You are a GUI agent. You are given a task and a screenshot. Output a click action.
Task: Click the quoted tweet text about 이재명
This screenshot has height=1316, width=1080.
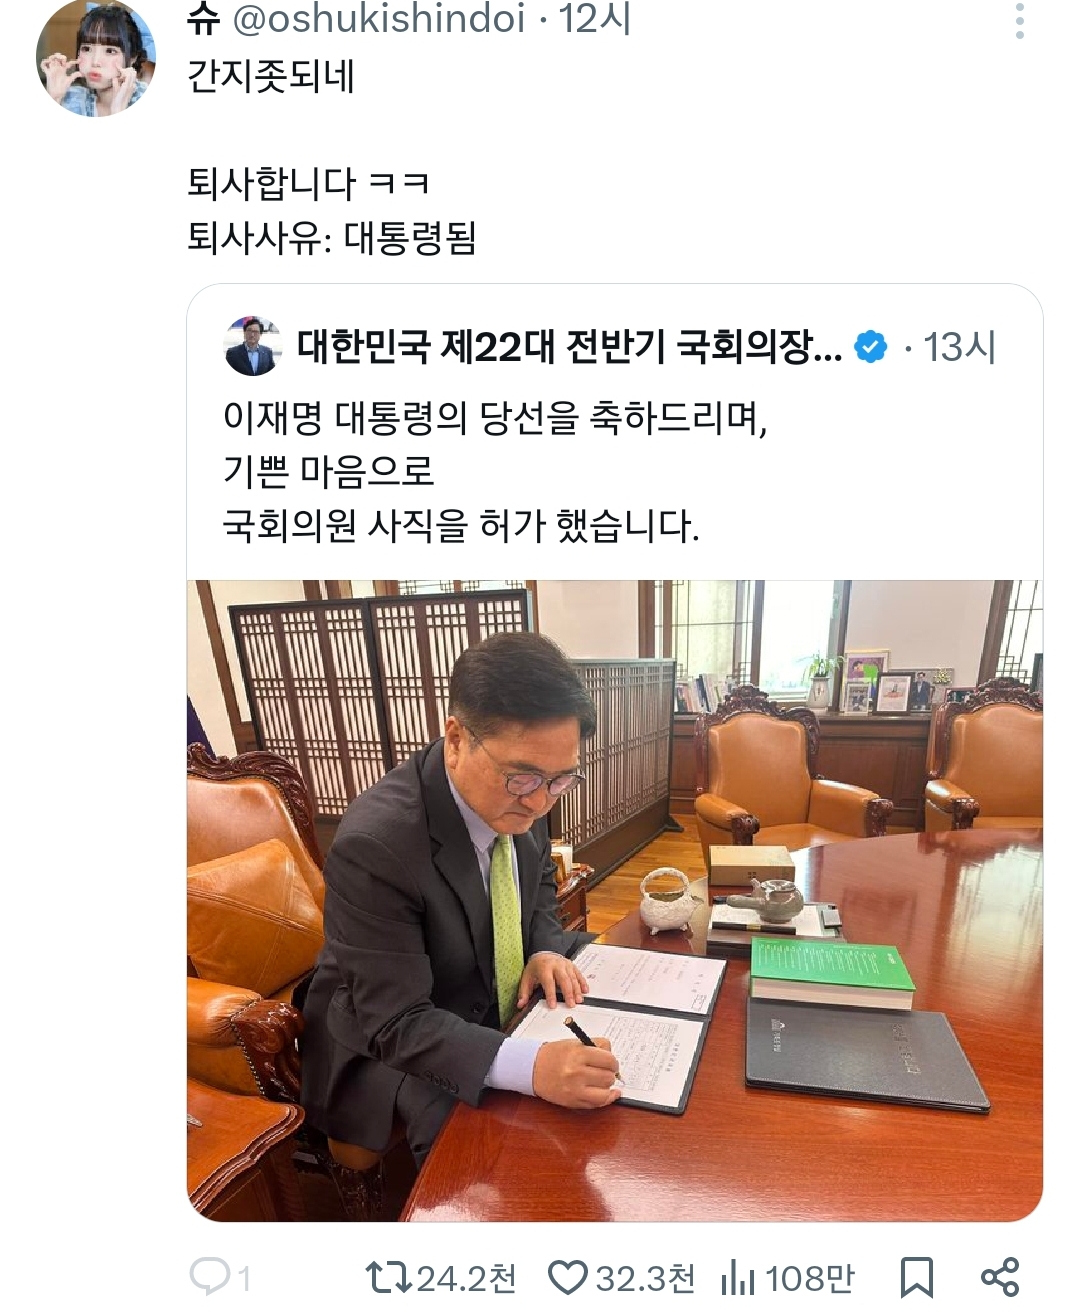click(495, 471)
